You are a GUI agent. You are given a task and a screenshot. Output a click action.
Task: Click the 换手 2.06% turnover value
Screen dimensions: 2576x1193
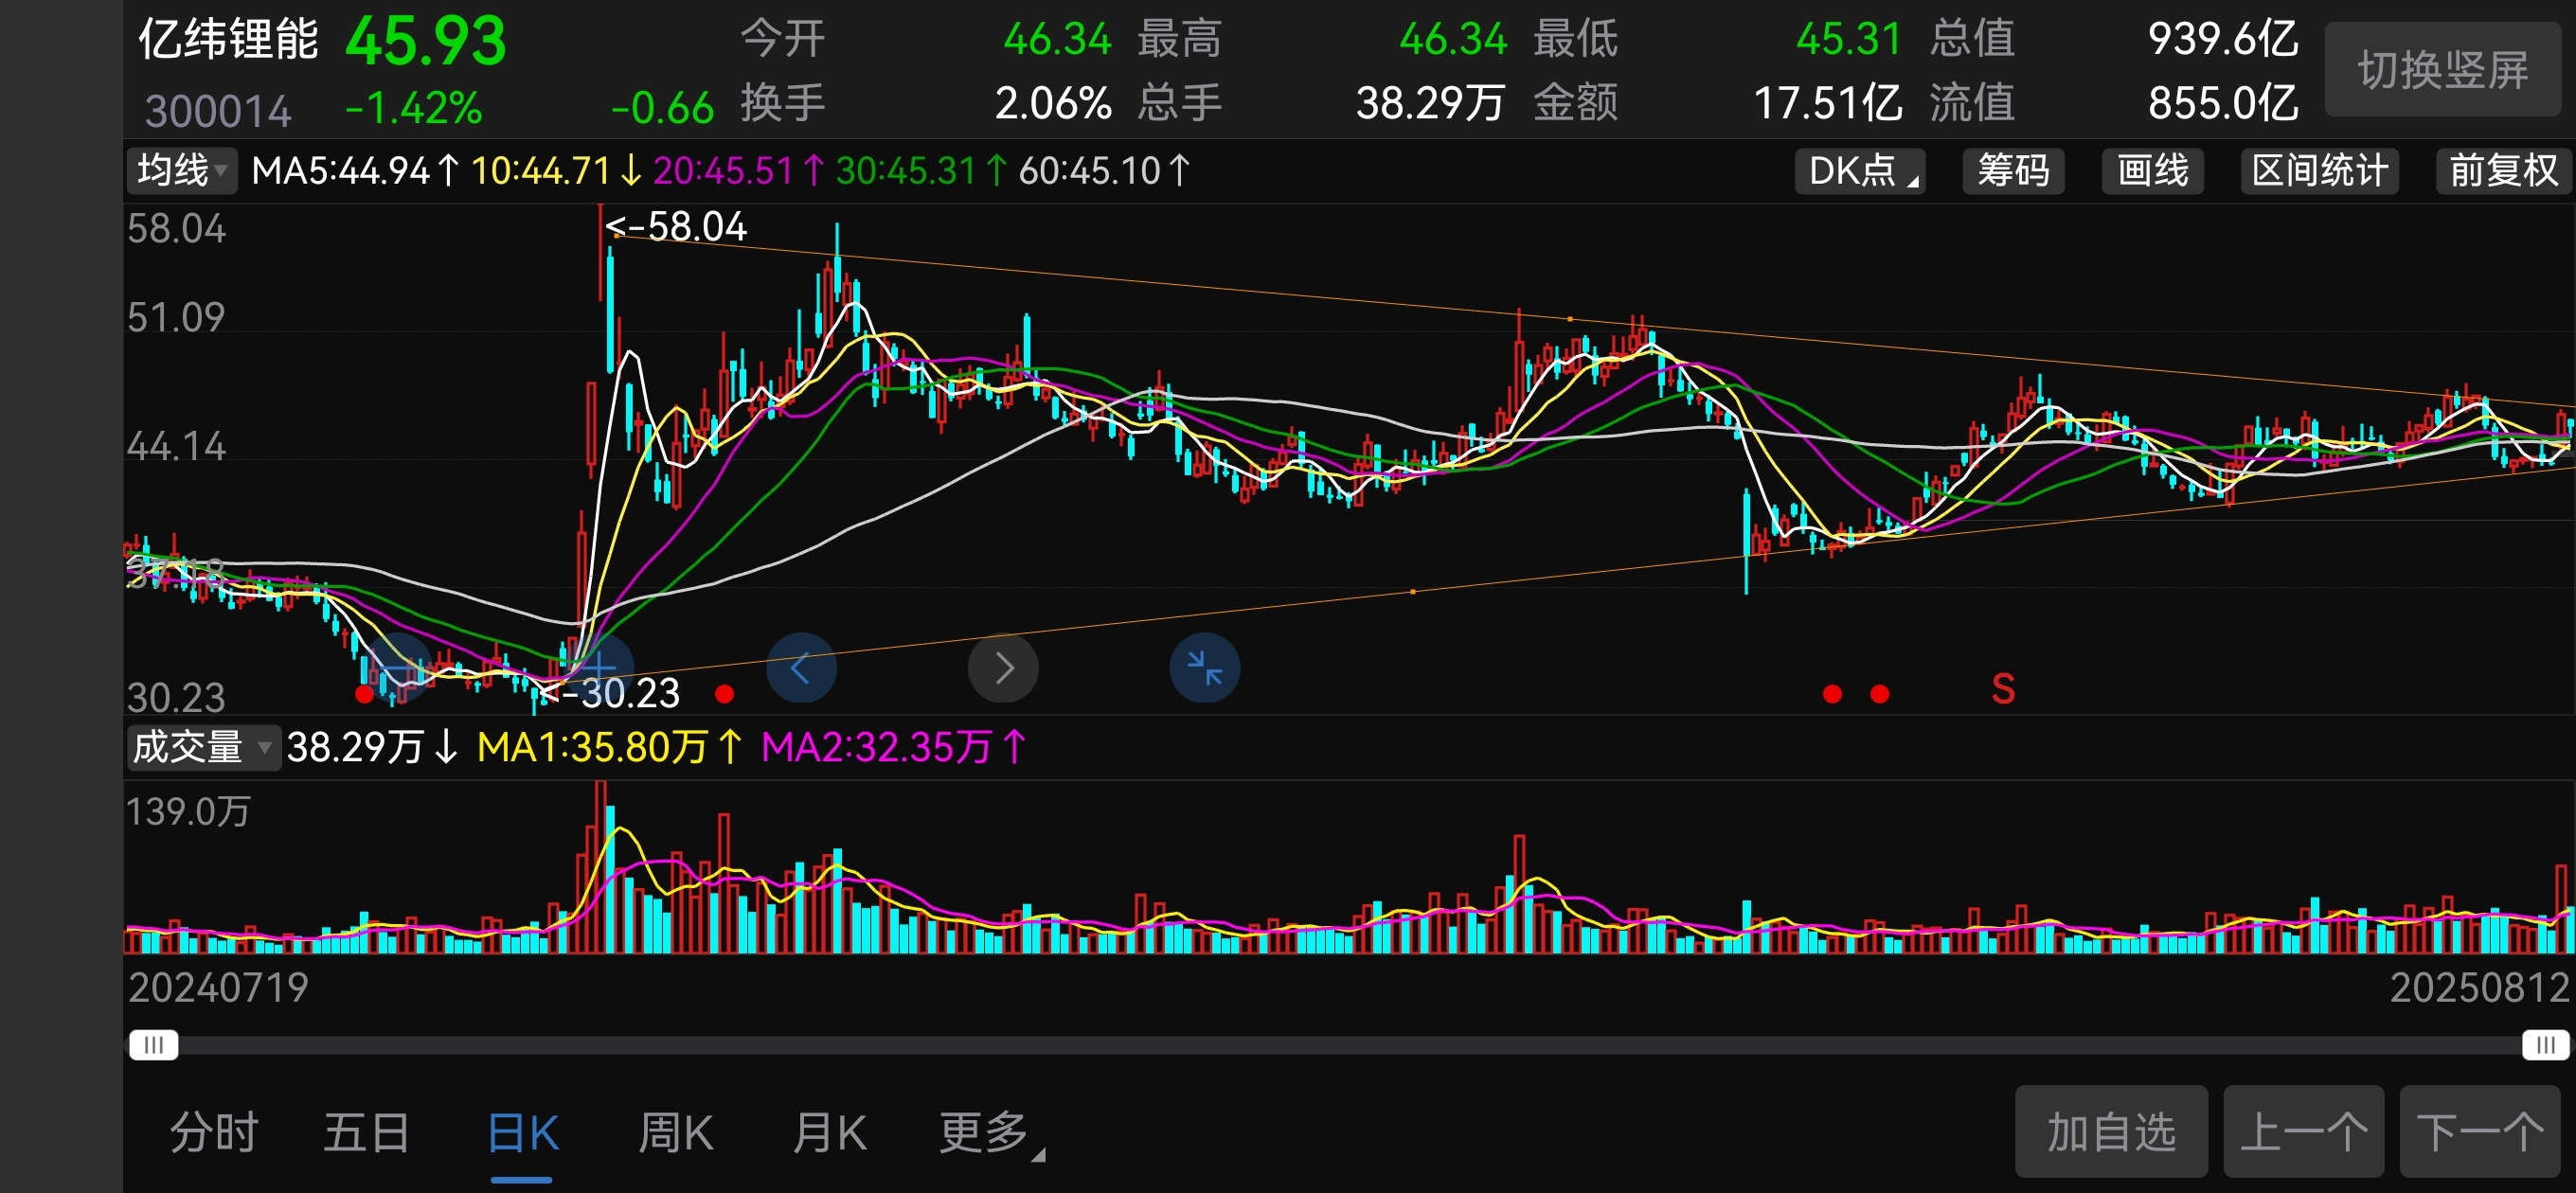(1053, 103)
